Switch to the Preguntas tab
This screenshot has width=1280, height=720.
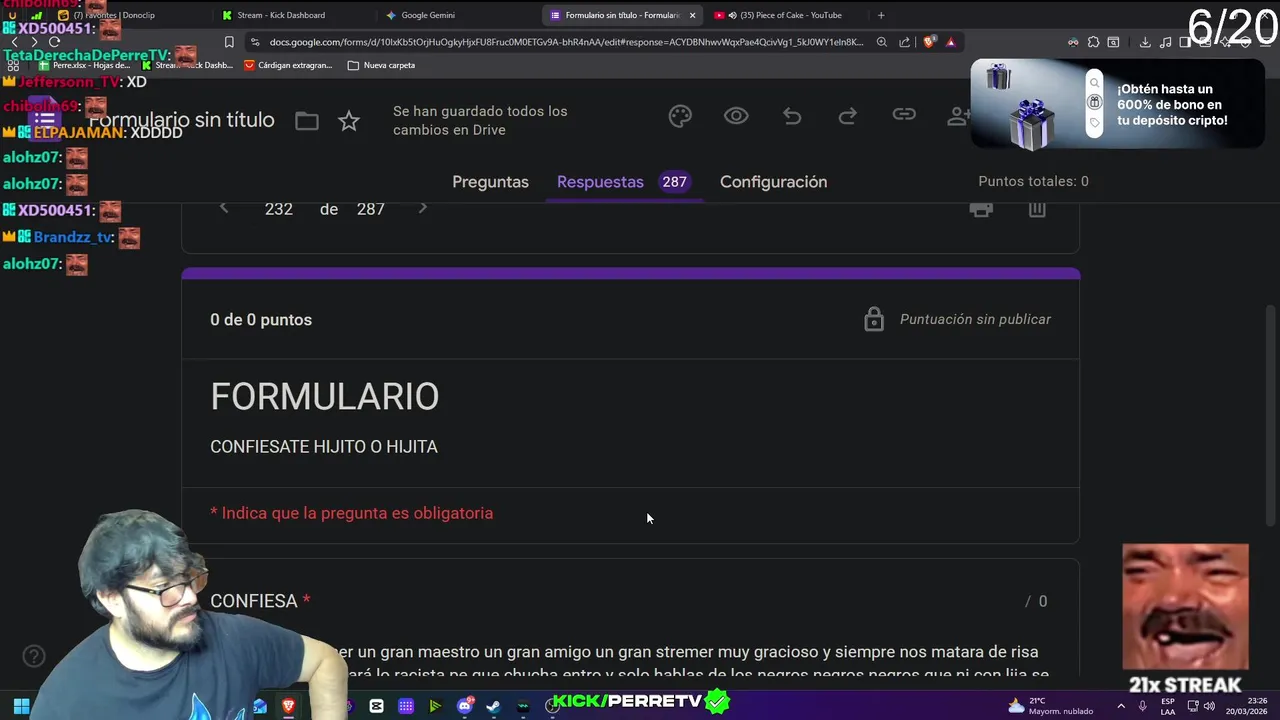pyautogui.click(x=490, y=182)
